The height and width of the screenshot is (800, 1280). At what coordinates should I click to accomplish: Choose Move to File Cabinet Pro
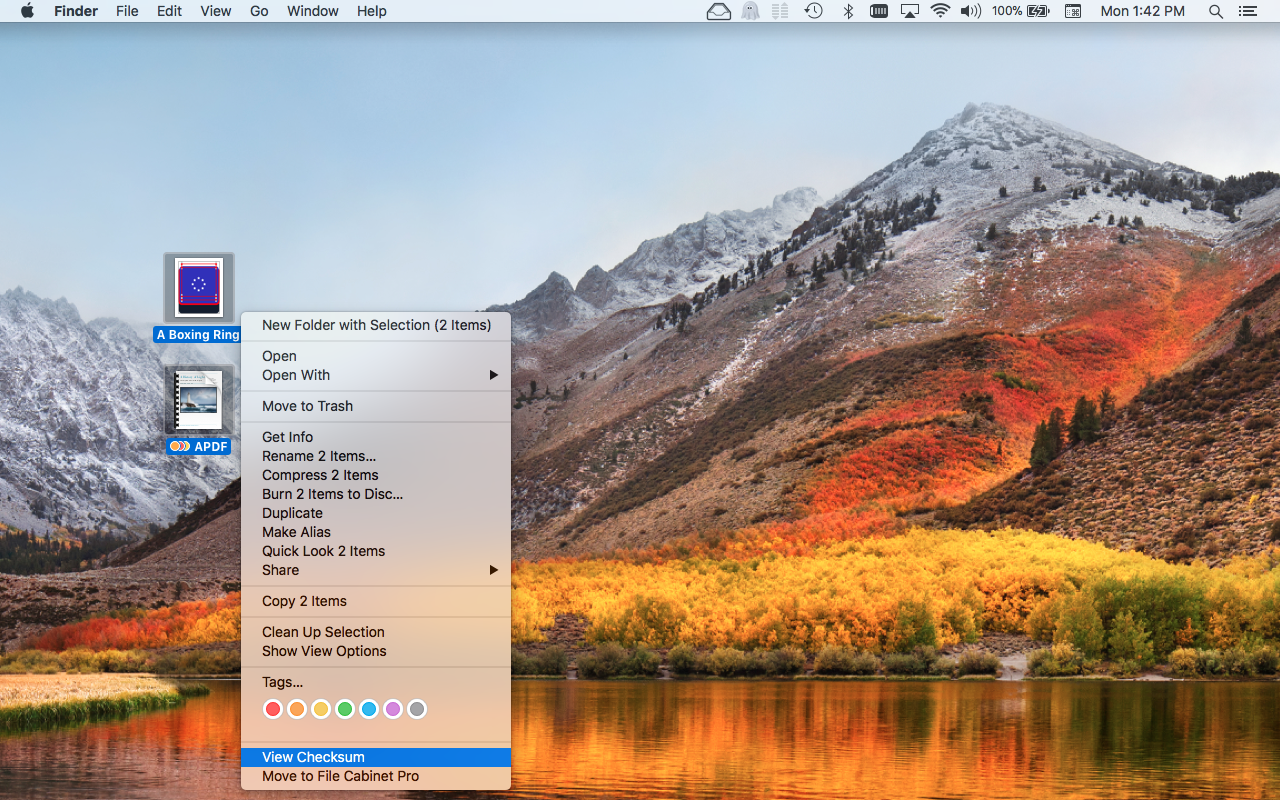point(376,776)
